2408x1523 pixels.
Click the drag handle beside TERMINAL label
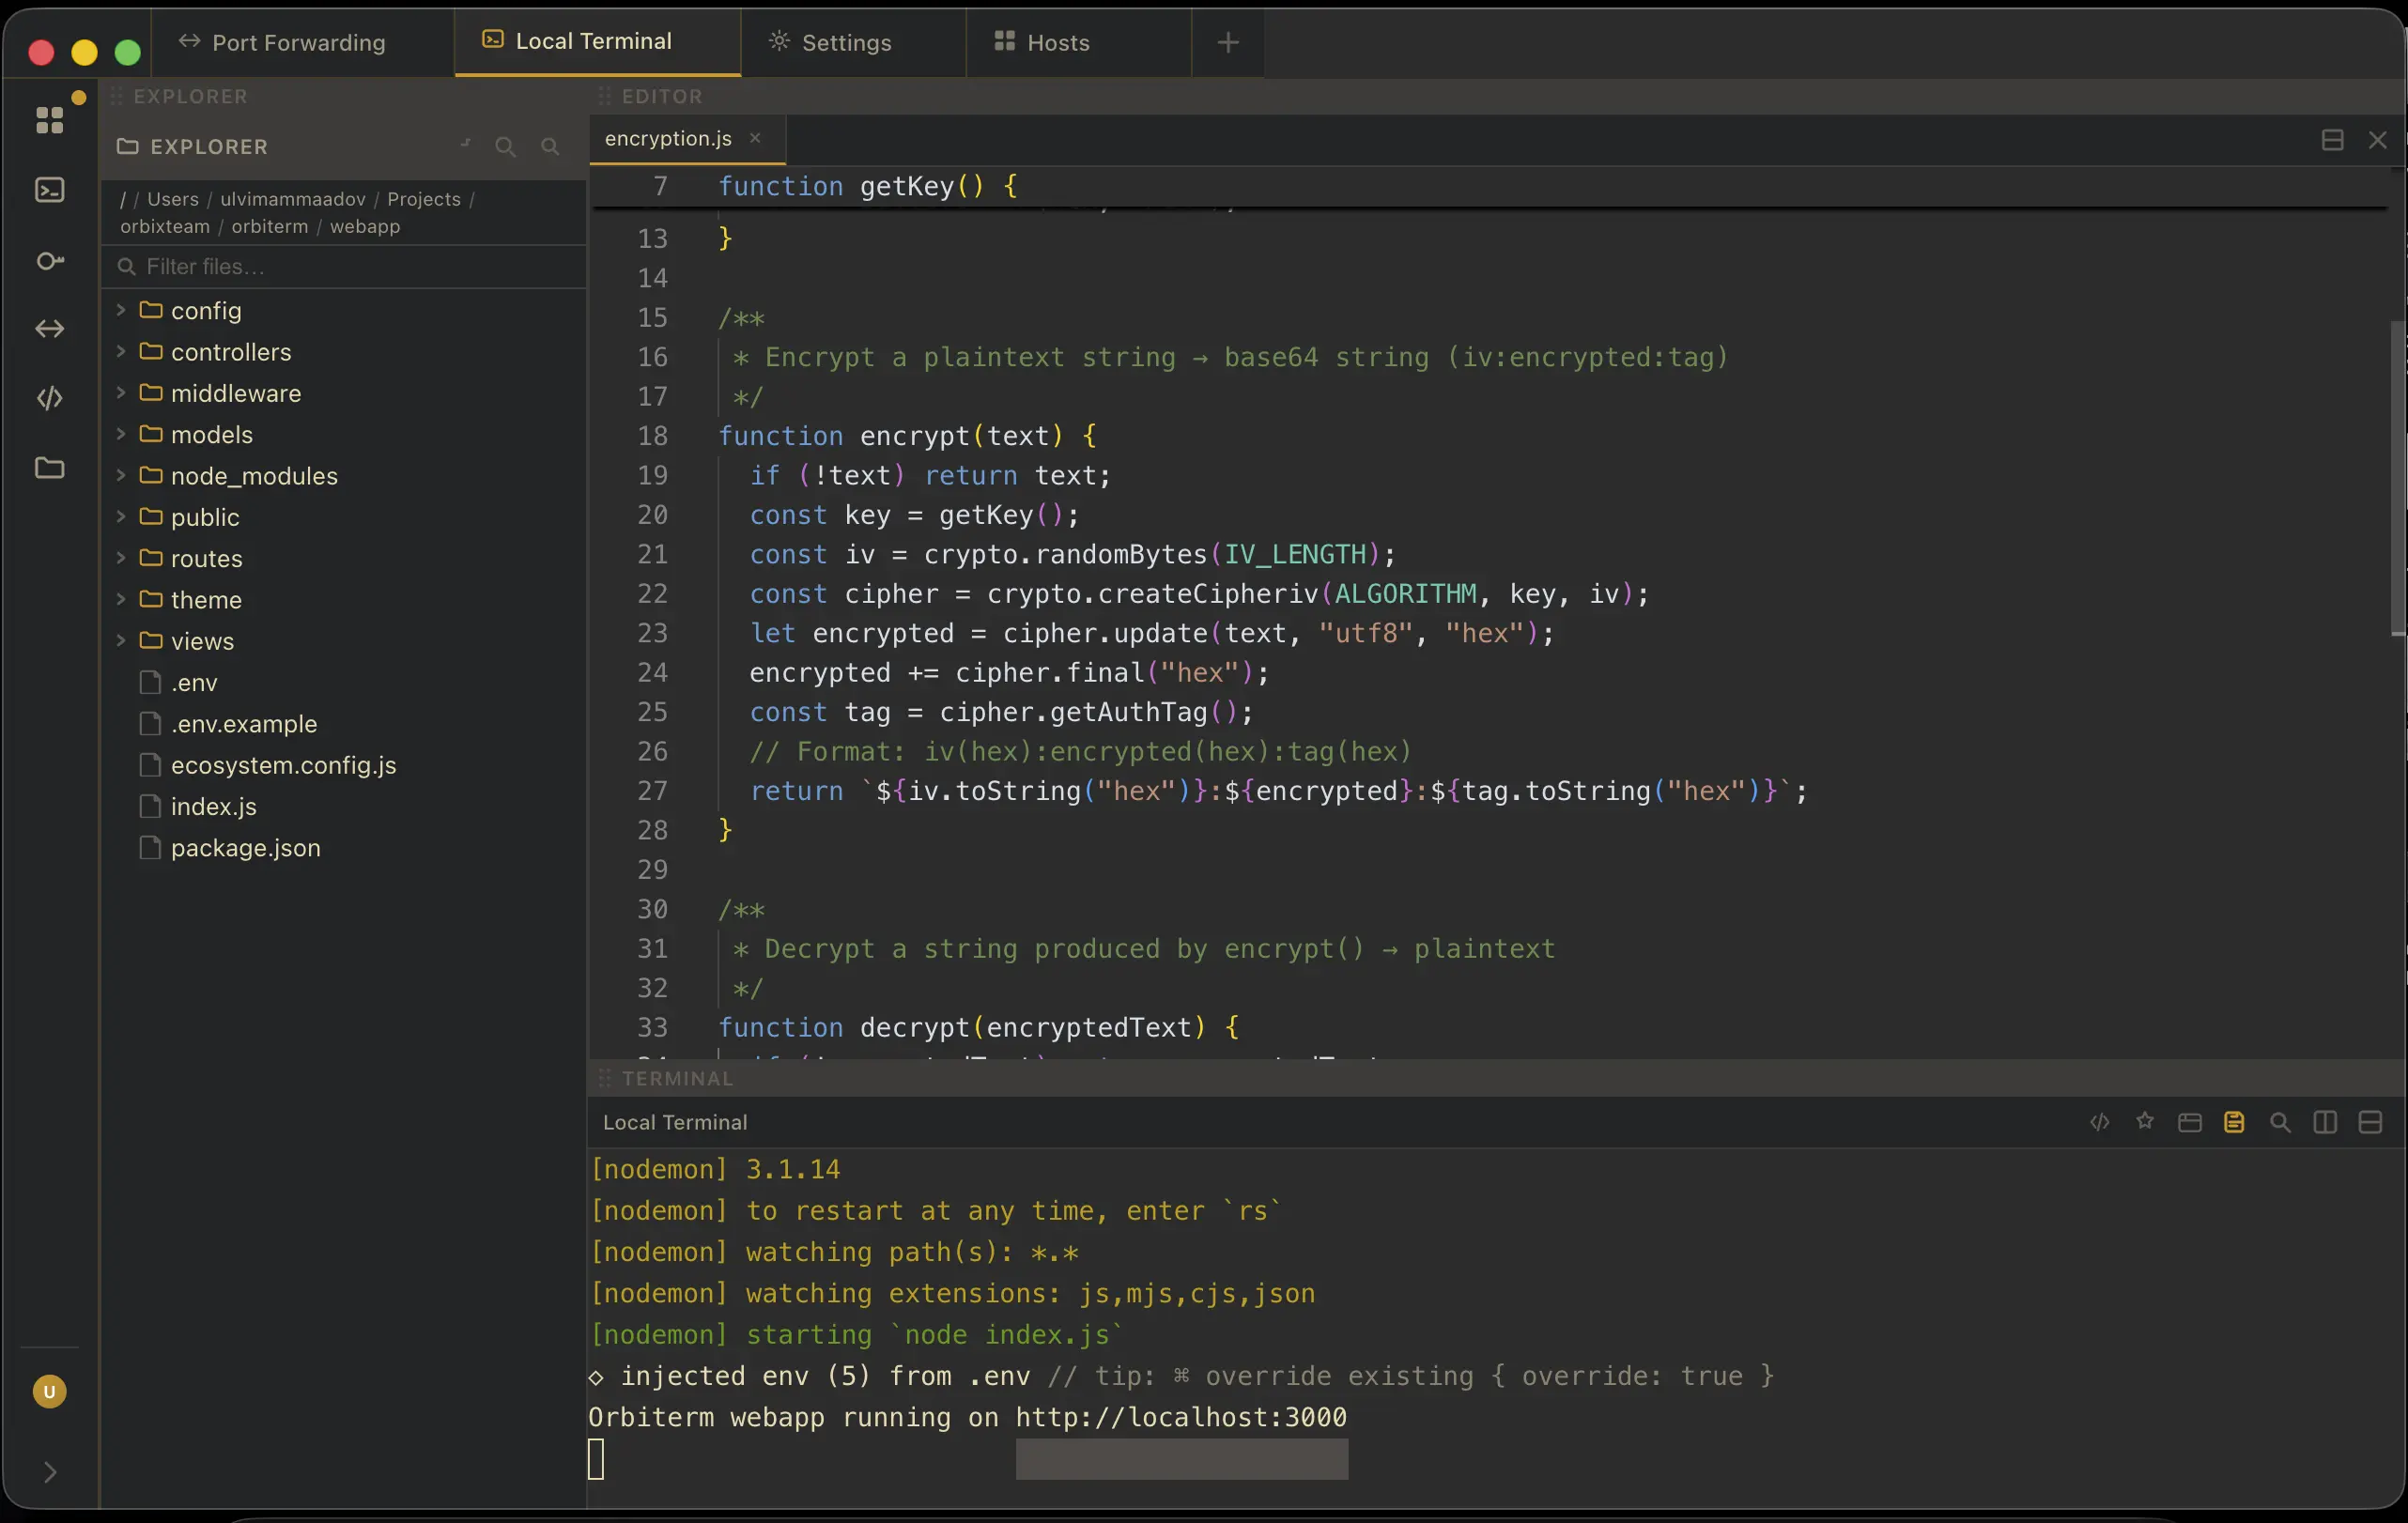(604, 1078)
